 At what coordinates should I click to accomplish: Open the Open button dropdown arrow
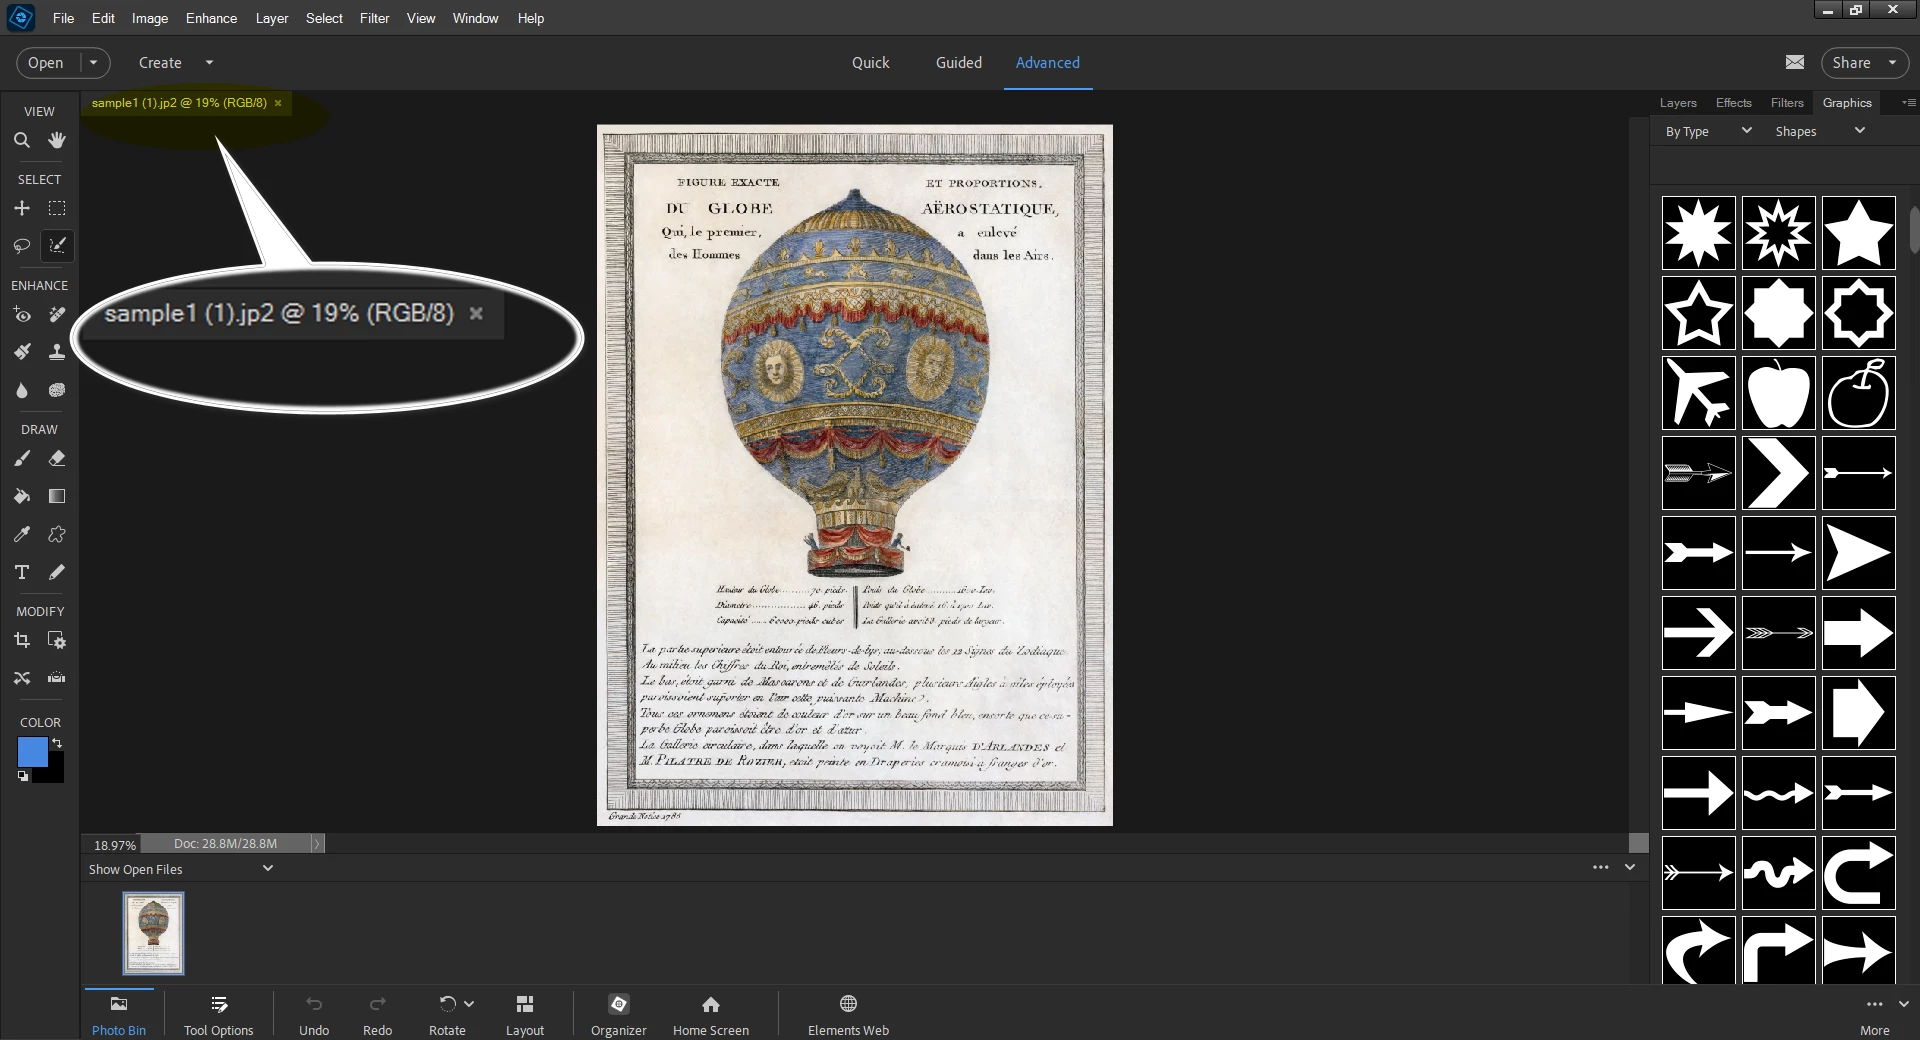tap(94, 62)
